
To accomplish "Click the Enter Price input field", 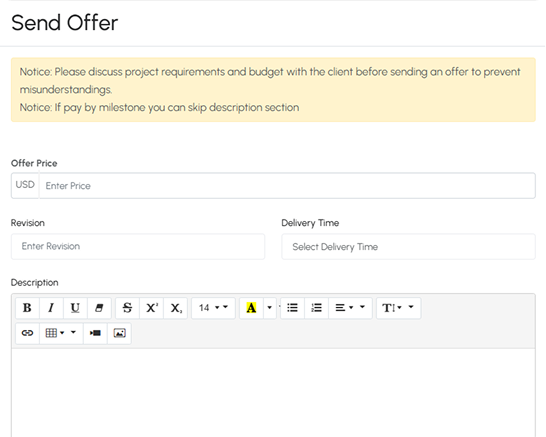I will (x=287, y=186).
